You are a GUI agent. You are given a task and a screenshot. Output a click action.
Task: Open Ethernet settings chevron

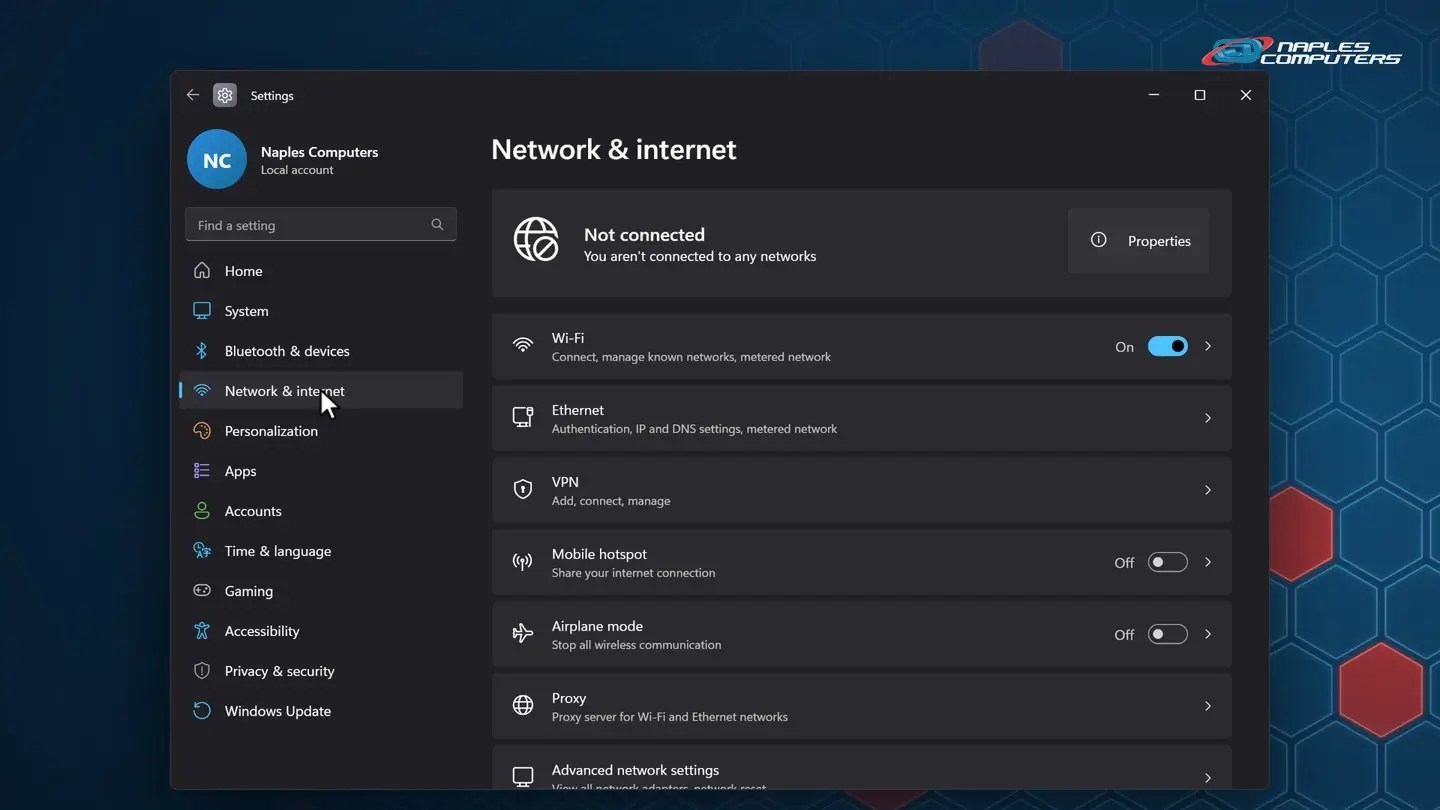(x=1208, y=418)
